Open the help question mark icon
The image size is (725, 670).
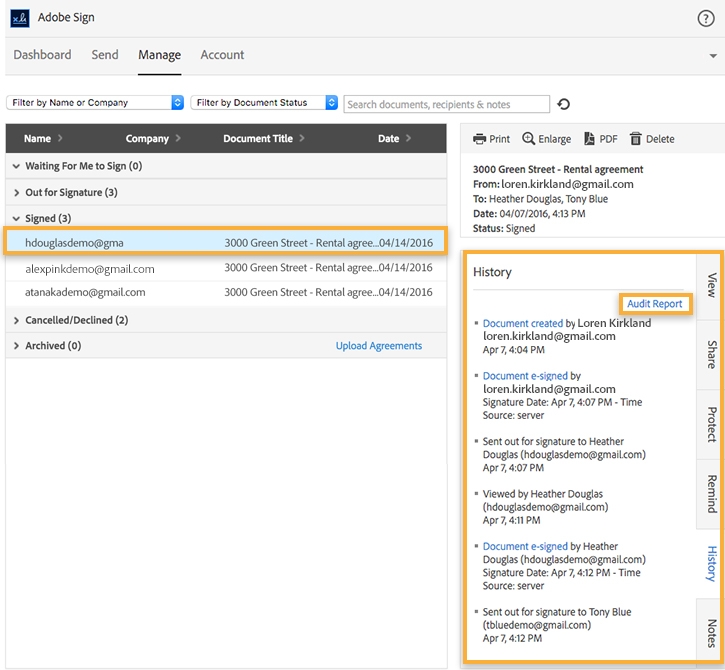pyautogui.click(x=705, y=18)
